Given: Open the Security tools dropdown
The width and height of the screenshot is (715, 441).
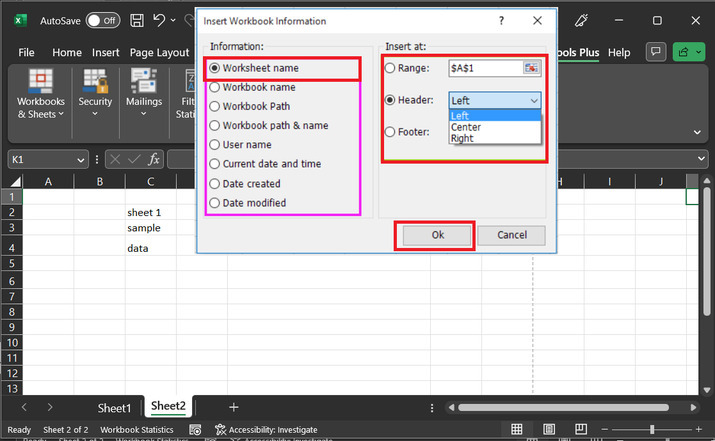Looking at the screenshot, I should tap(95, 93).
